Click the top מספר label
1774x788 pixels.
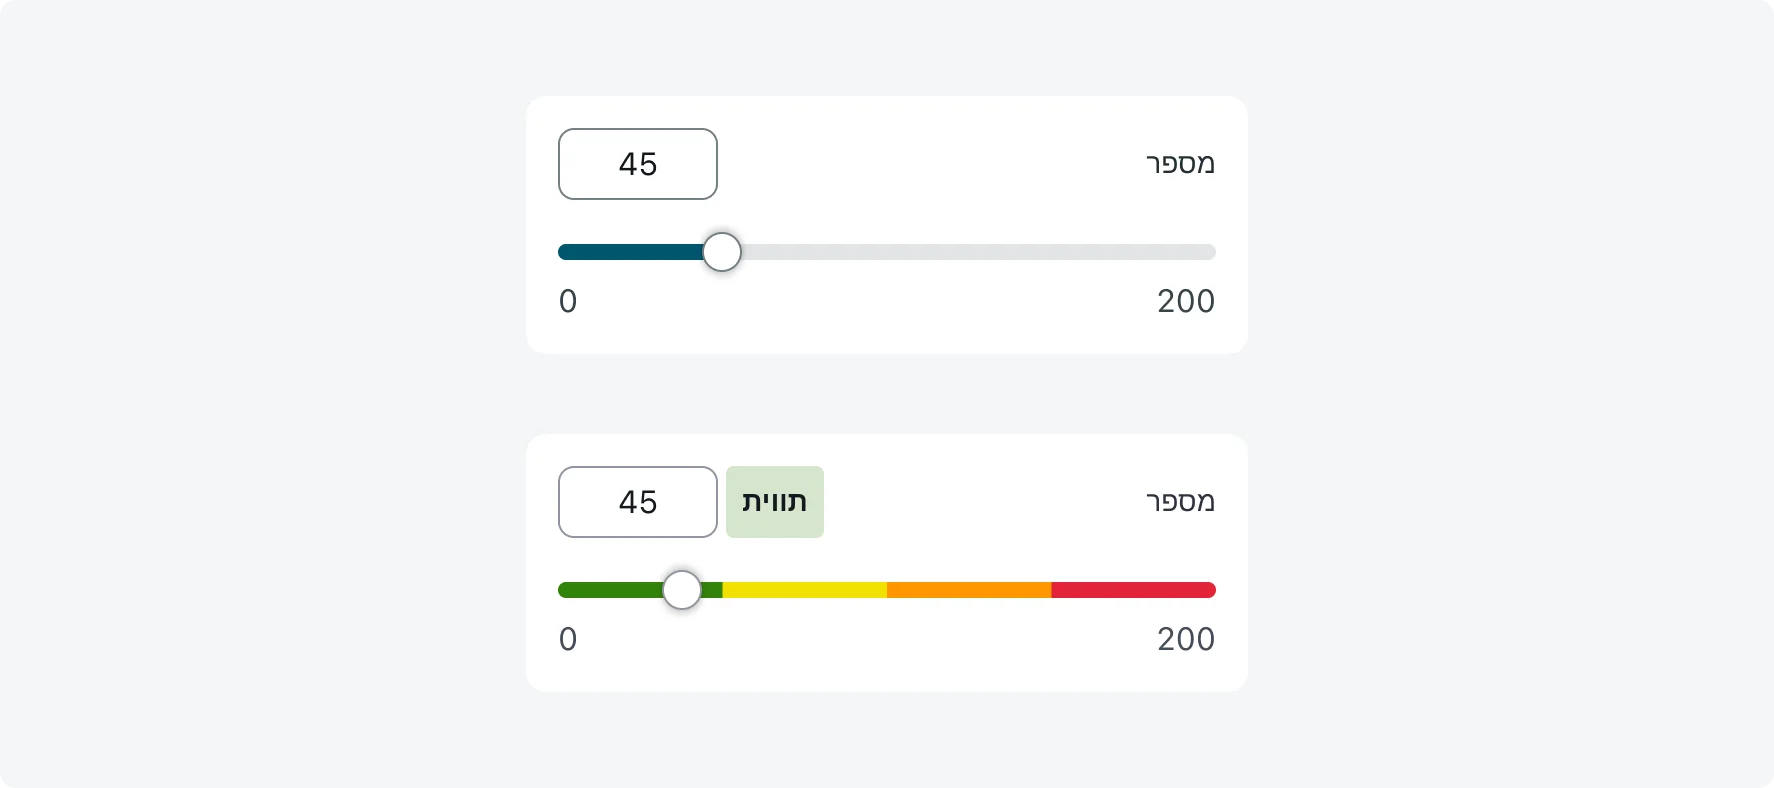click(x=1180, y=163)
